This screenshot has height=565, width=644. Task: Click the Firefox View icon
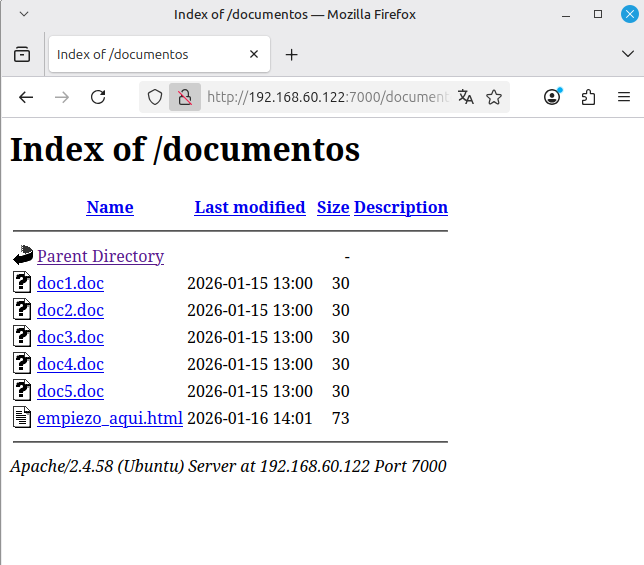(22, 55)
